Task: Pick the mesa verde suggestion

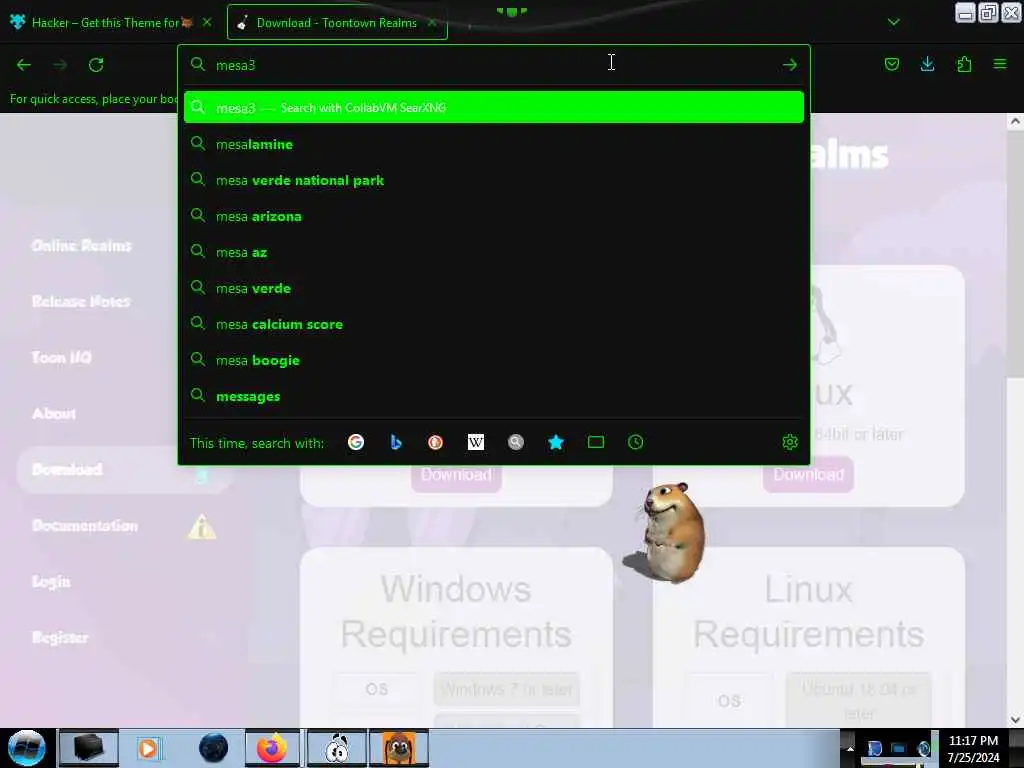Action: 494,288
